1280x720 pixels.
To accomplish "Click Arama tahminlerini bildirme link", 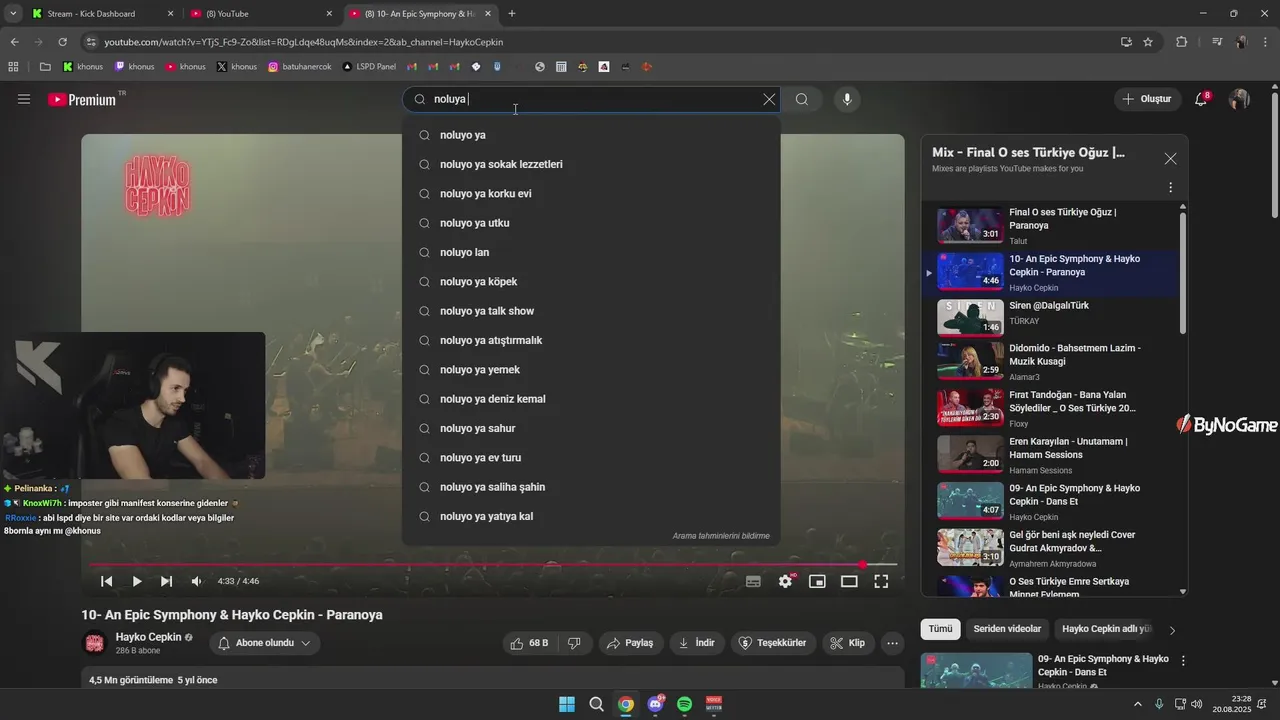I will pos(721,536).
